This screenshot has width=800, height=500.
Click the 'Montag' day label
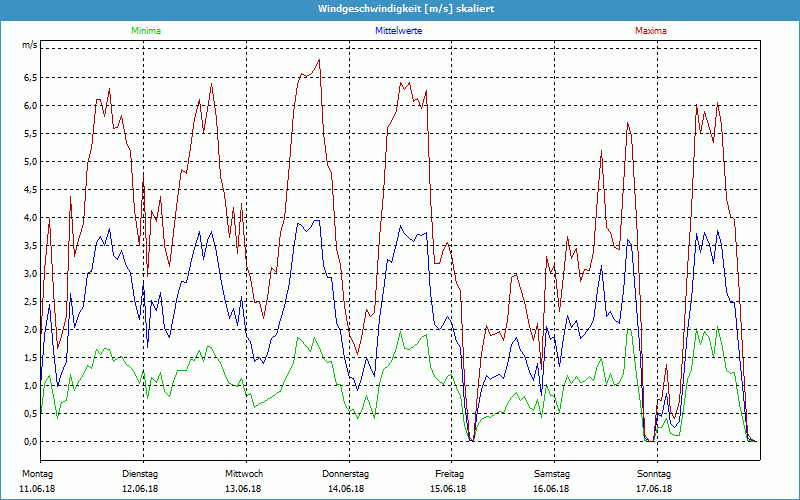pyautogui.click(x=37, y=474)
